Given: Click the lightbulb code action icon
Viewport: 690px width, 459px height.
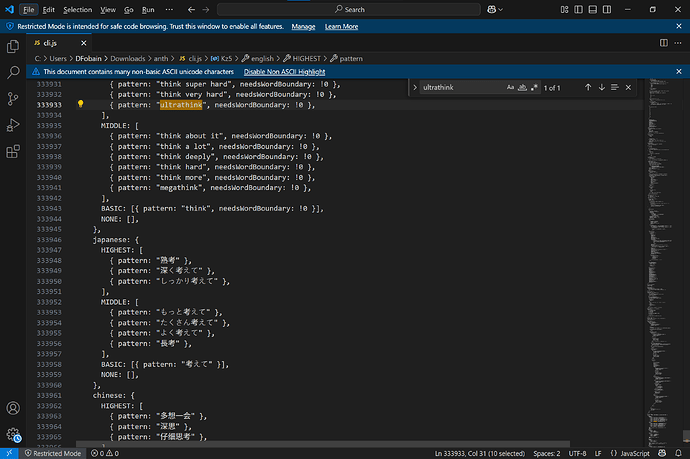Looking at the screenshot, I should coord(81,104).
